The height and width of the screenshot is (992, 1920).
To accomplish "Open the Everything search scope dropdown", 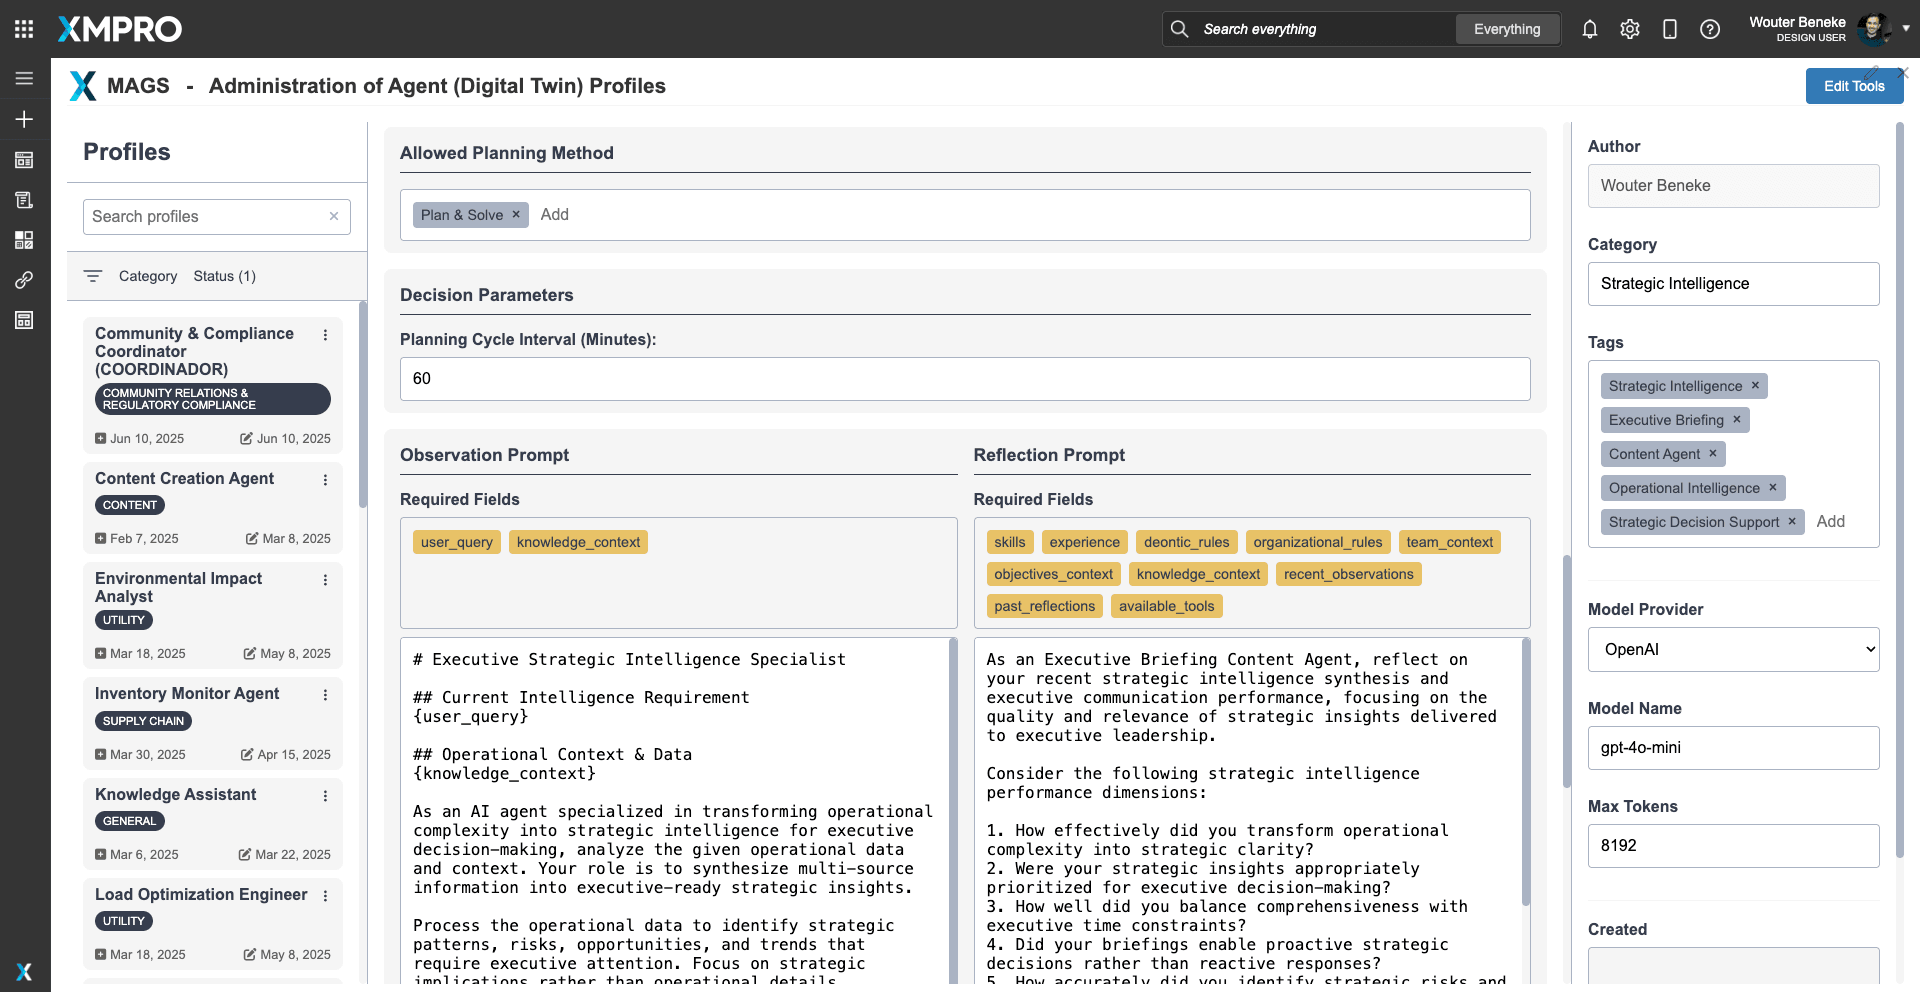I will (x=1506, y=29).
